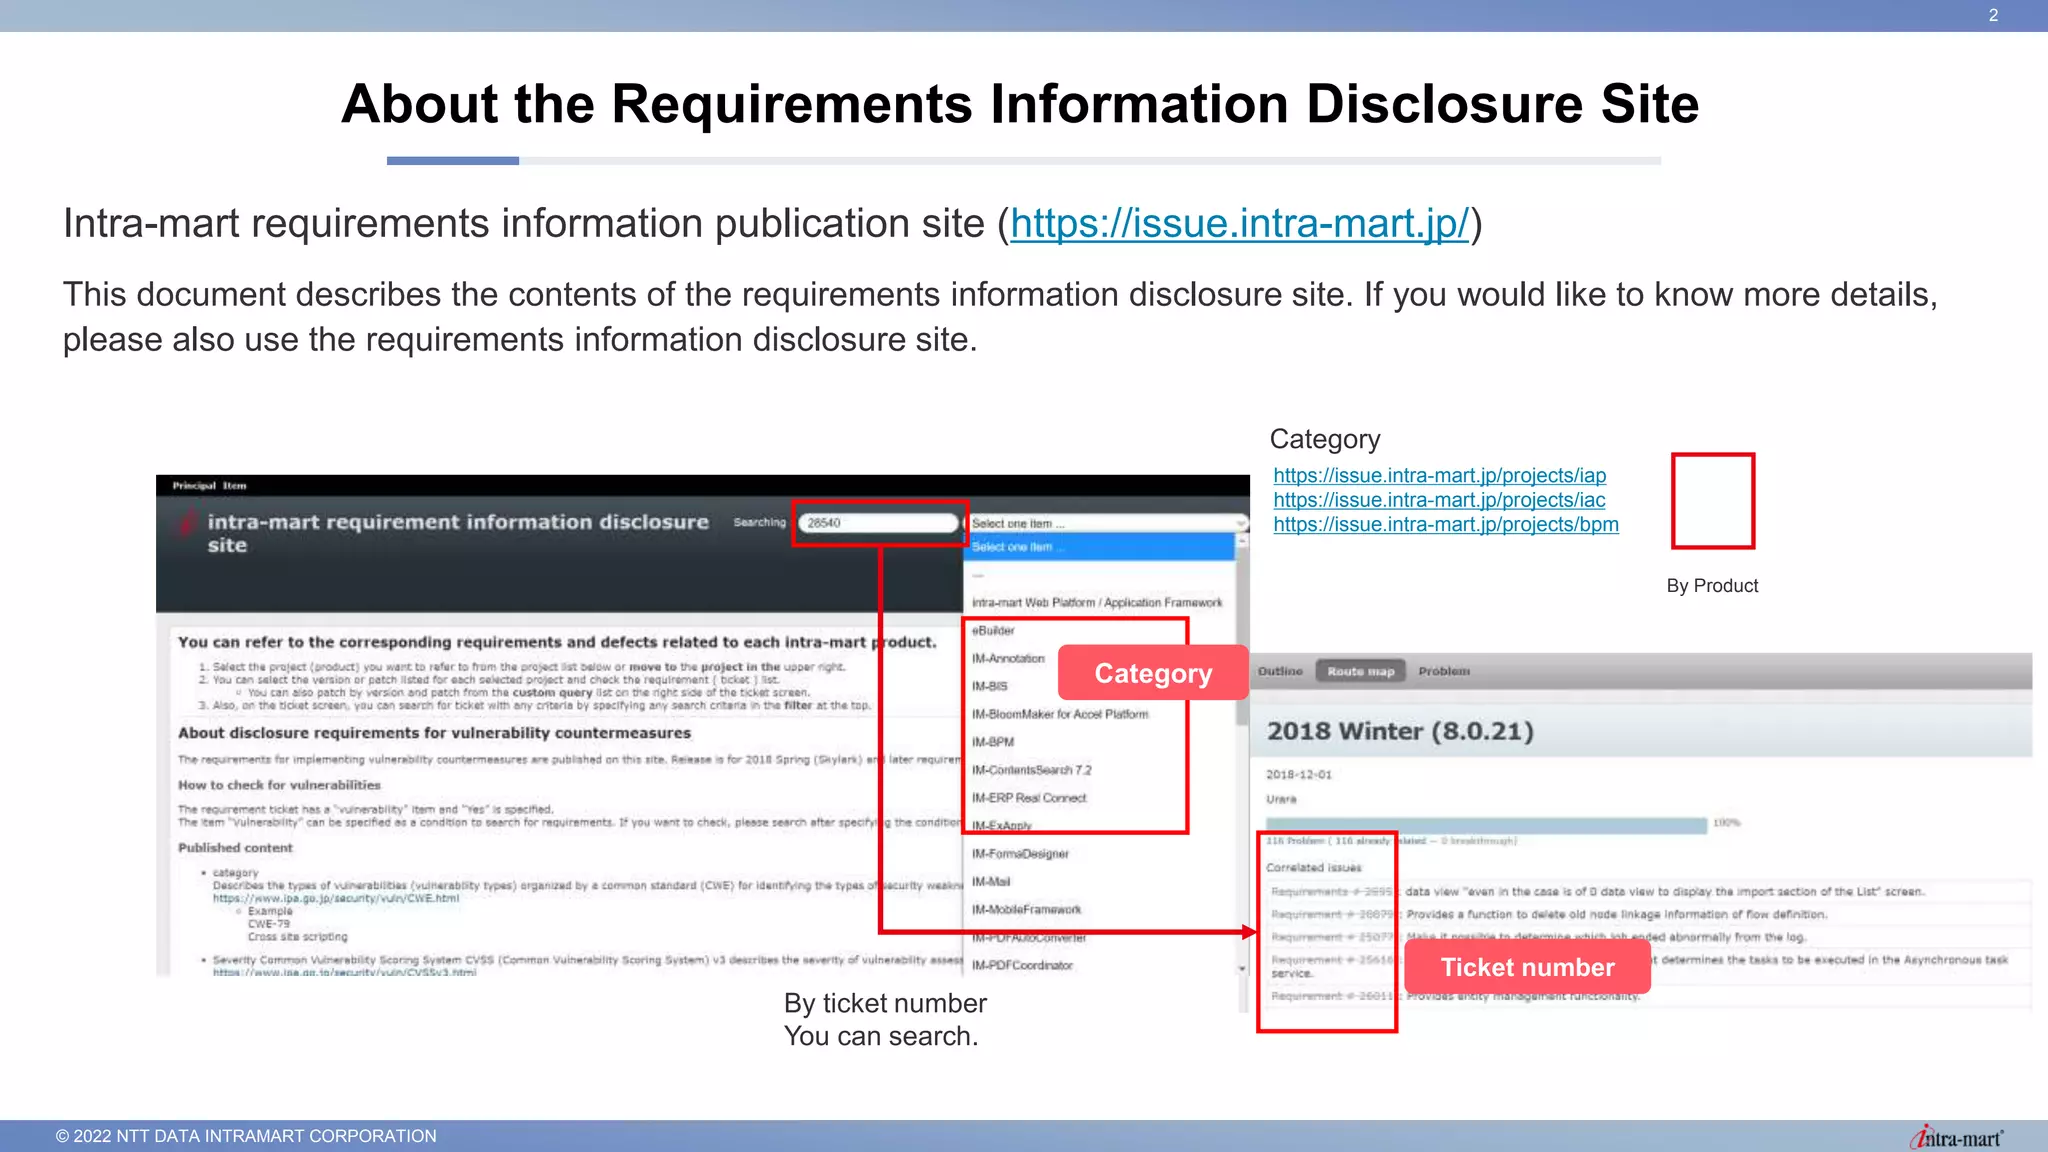Open the projects/iac category link
Image resolution: width=2048 pixels, height=1152 pixels.
(1439, 500)
